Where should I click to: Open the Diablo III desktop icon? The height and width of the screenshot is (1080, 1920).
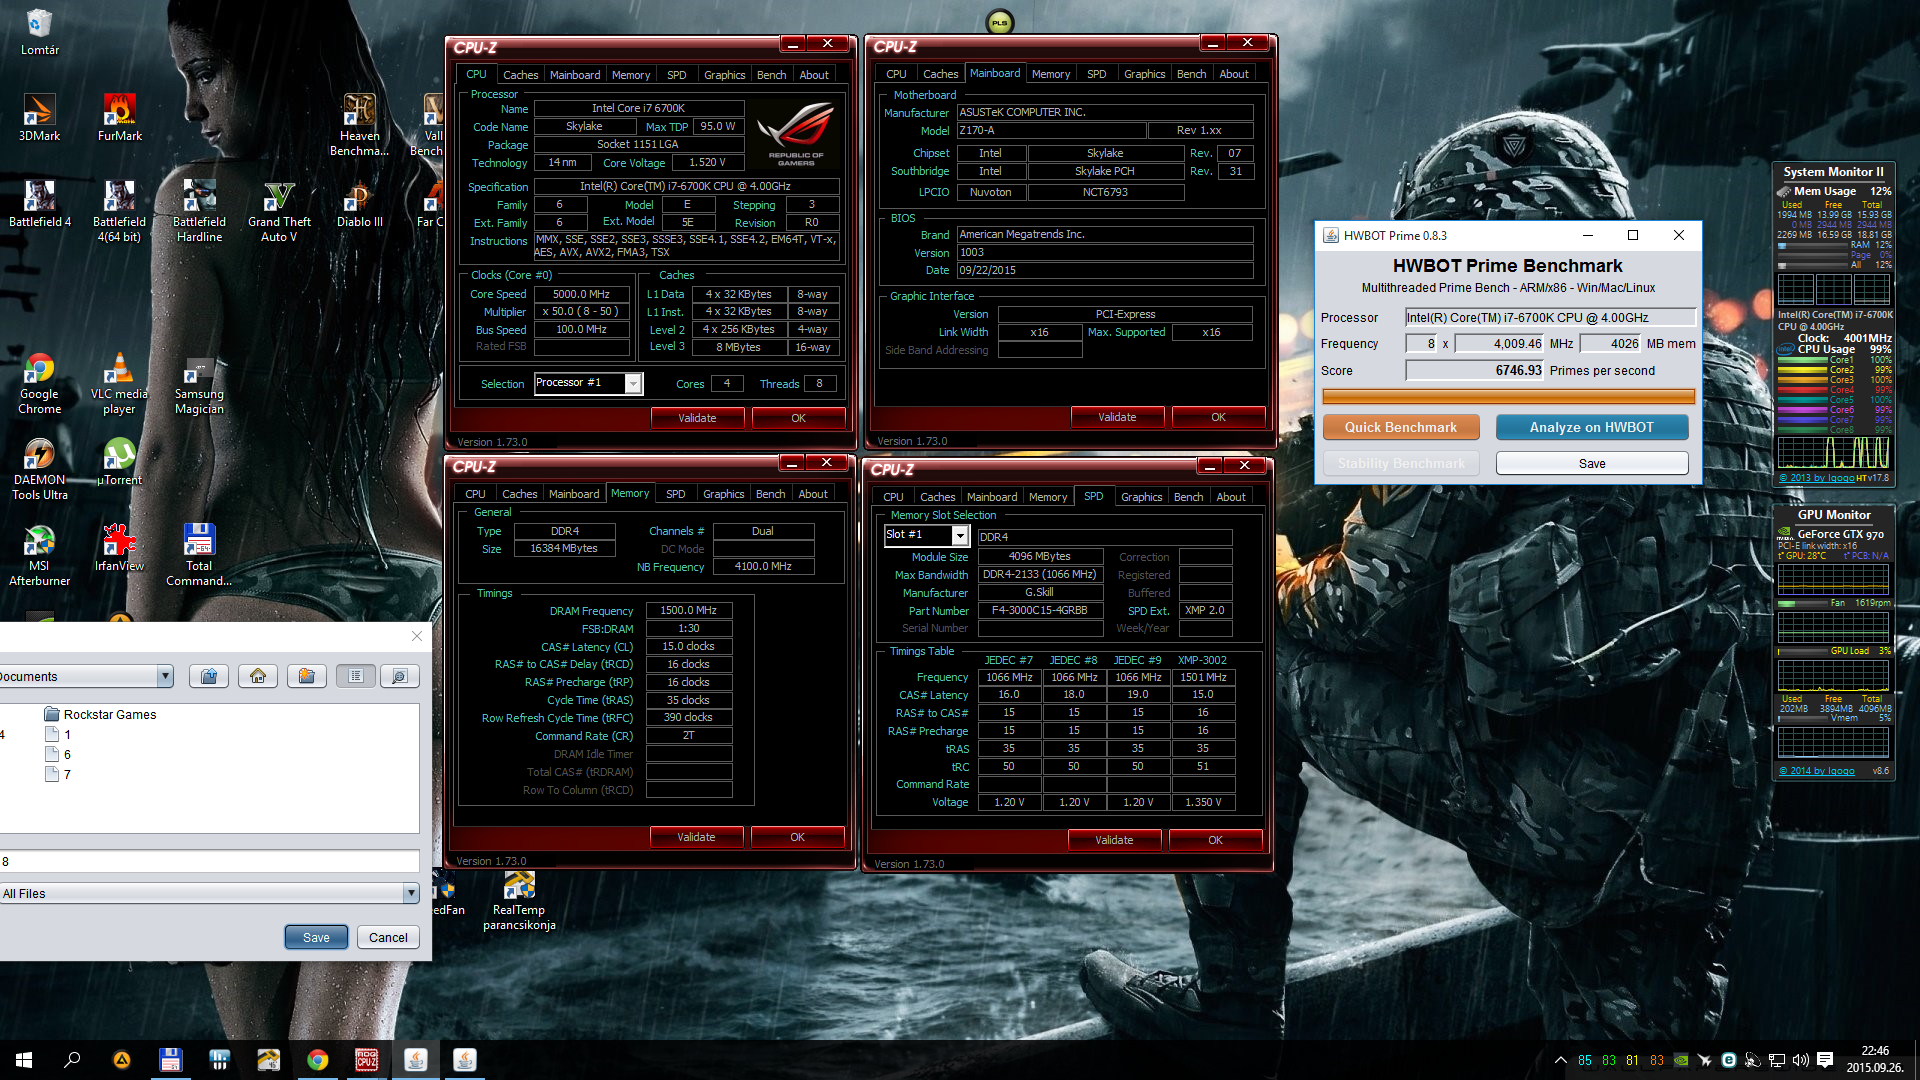359,203
